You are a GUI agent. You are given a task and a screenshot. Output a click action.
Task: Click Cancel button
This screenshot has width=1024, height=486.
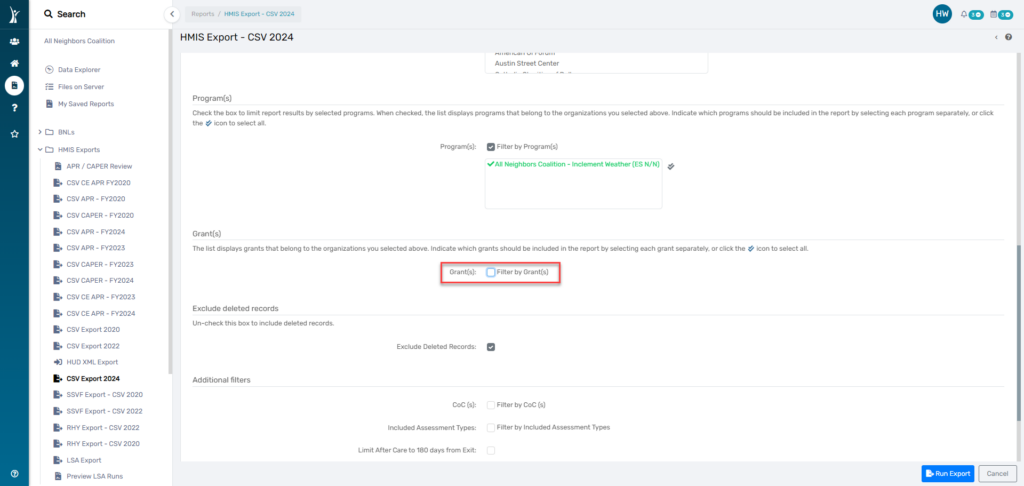(x=997, y=474)
